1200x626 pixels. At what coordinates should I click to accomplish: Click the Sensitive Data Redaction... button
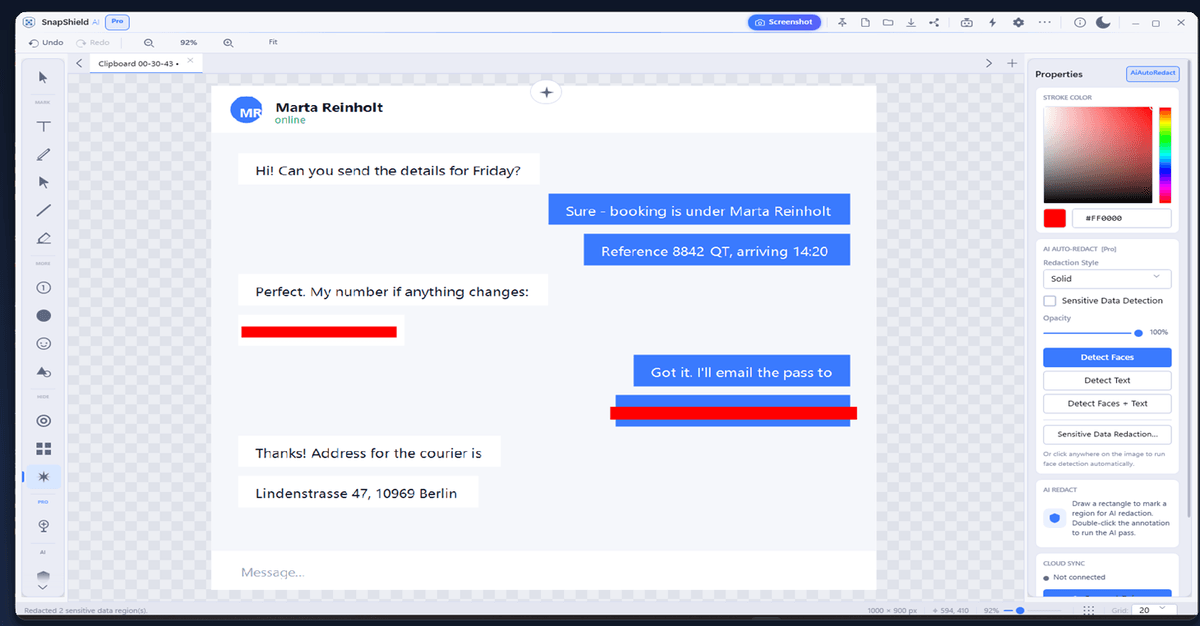[1107, 434]
